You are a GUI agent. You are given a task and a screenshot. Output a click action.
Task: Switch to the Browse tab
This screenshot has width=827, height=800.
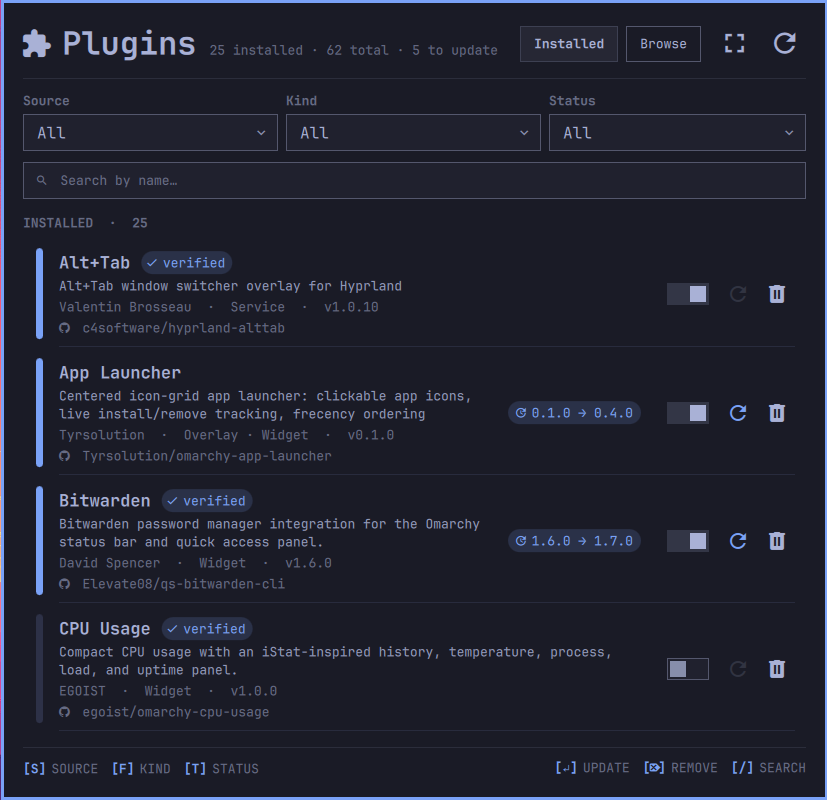click(663, 44)
